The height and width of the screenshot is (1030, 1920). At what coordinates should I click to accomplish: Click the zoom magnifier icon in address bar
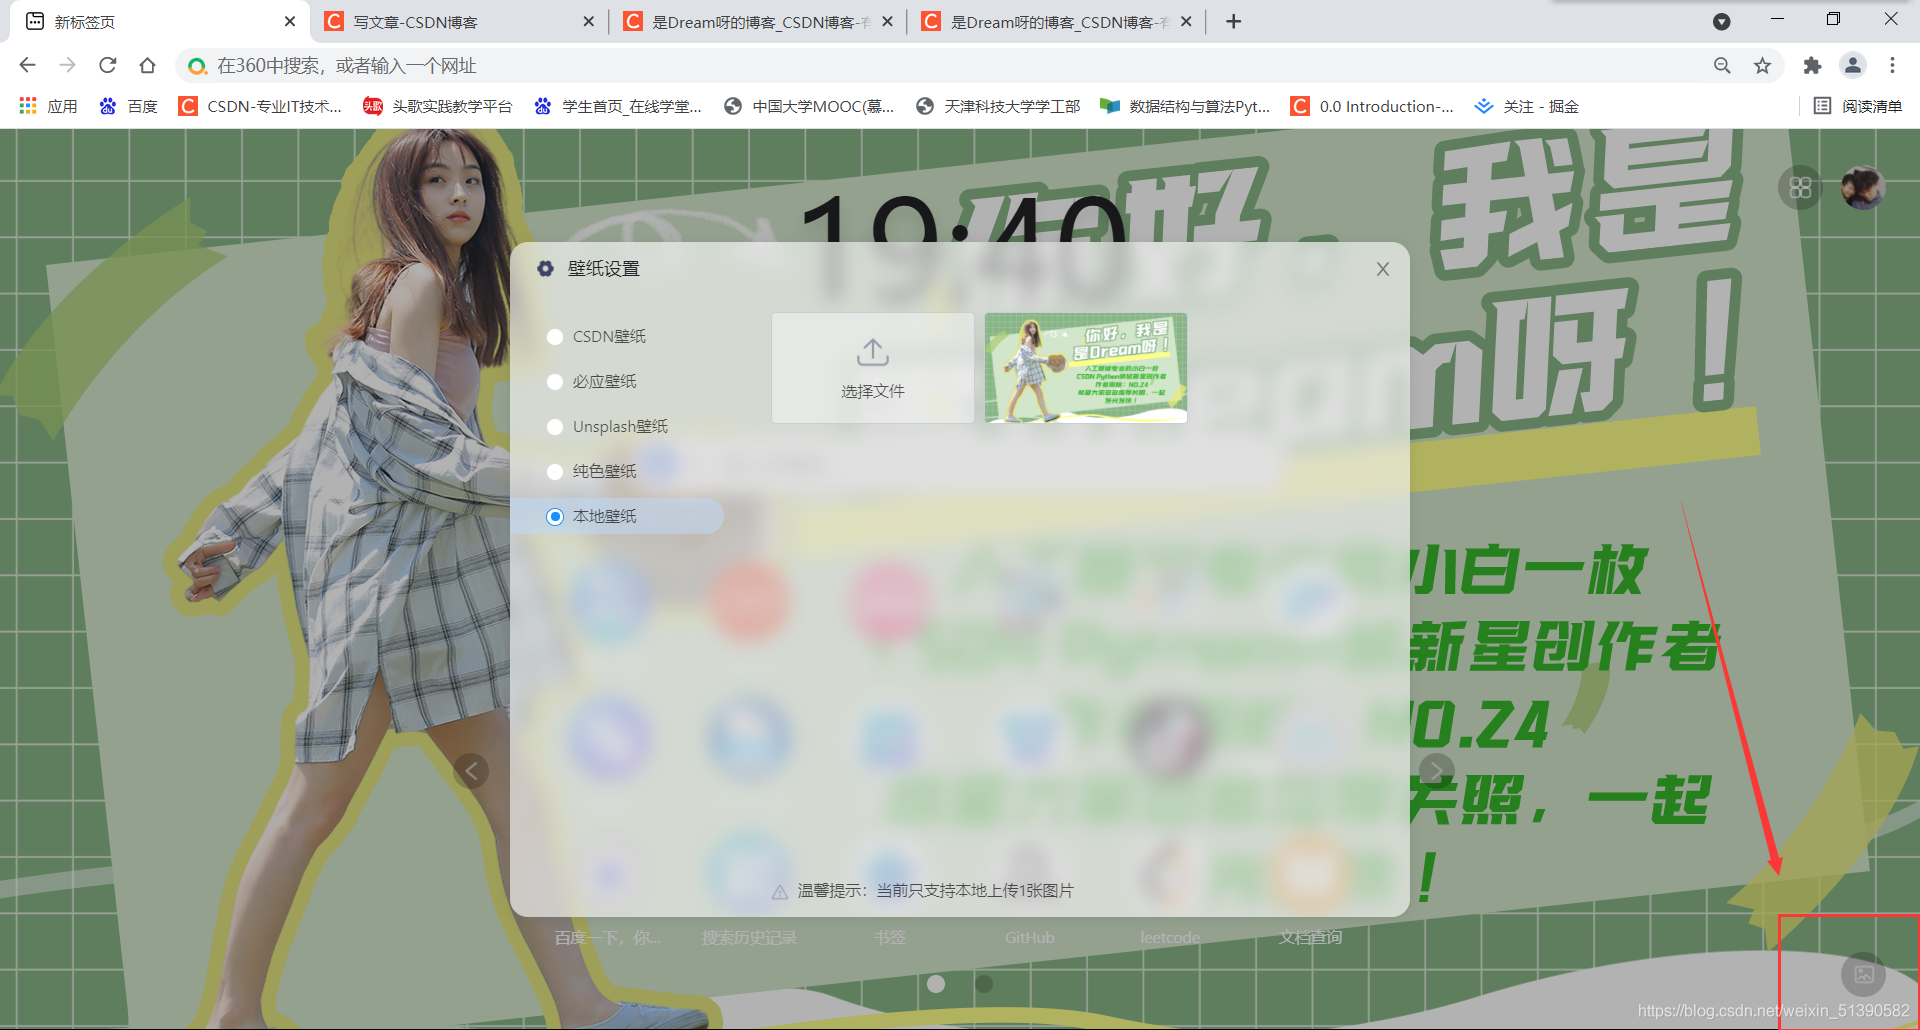(1722, 66)
